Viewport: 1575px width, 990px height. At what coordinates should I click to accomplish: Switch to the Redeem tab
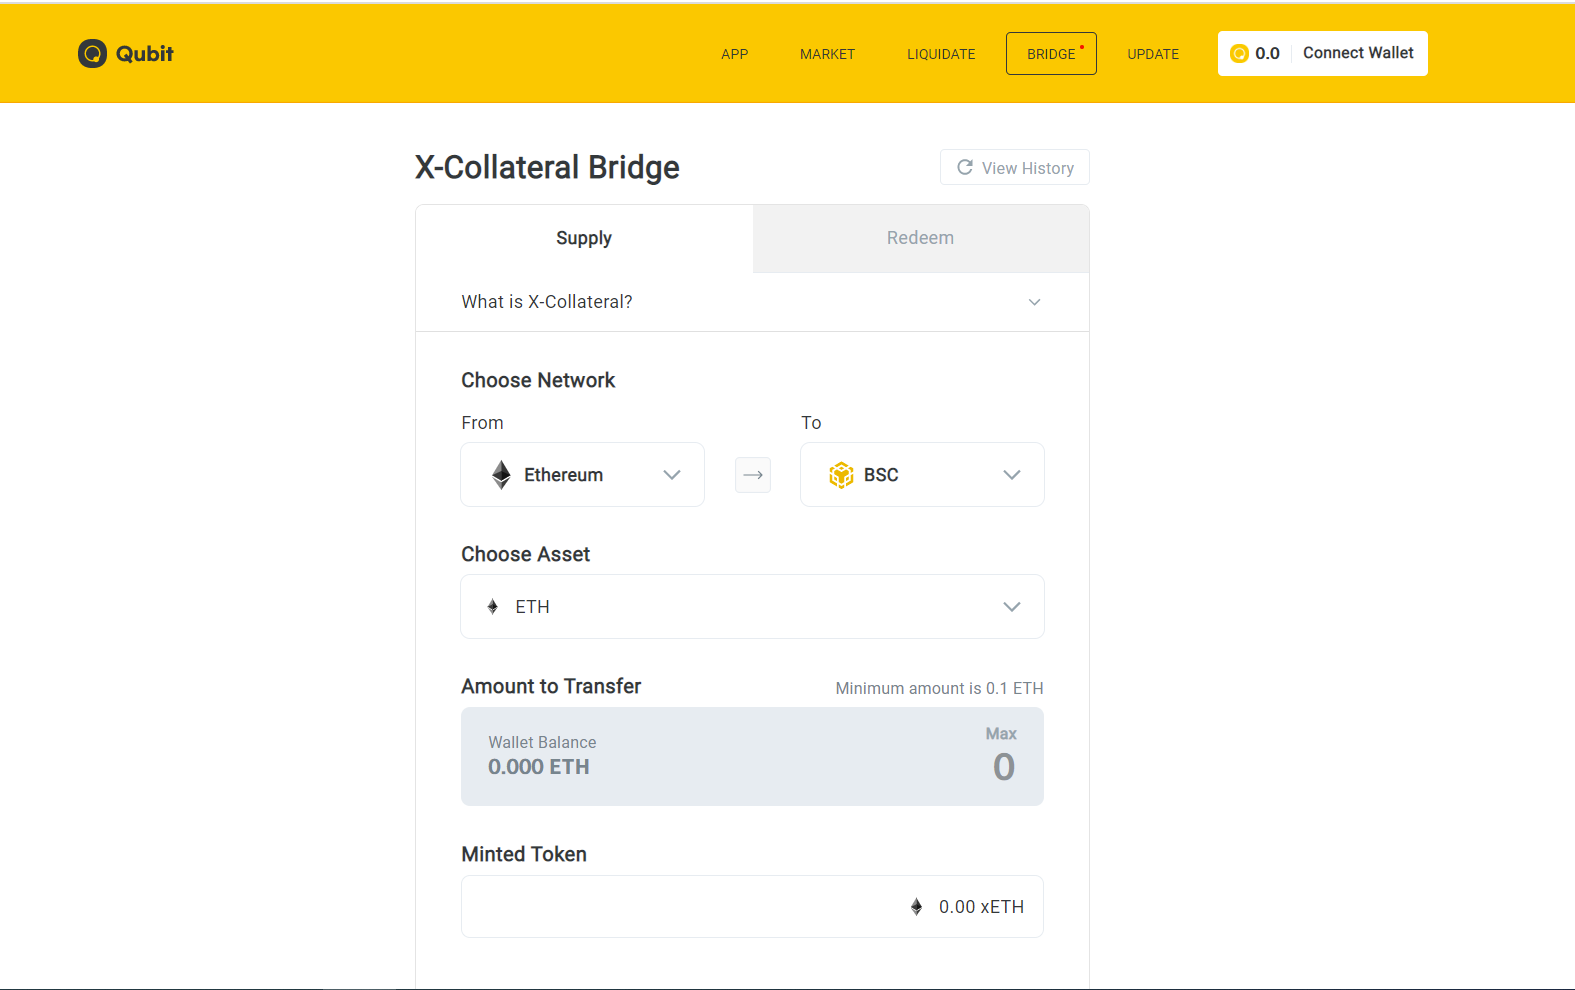pos(921,238)
